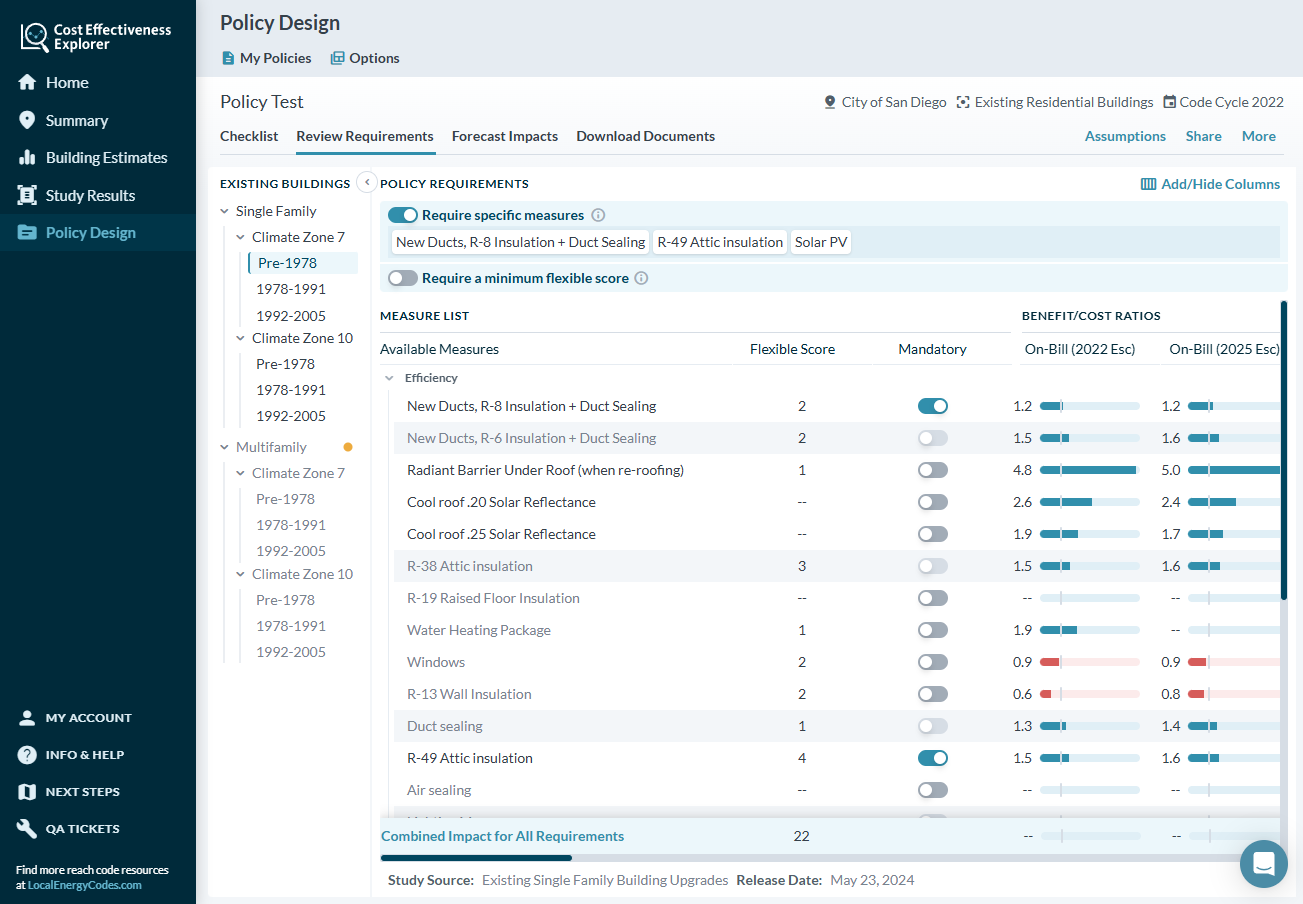The width and height of the screenshot is (1303, 904).
Task: Collapse the Multifamily tree node
Action: click(225, 447)
